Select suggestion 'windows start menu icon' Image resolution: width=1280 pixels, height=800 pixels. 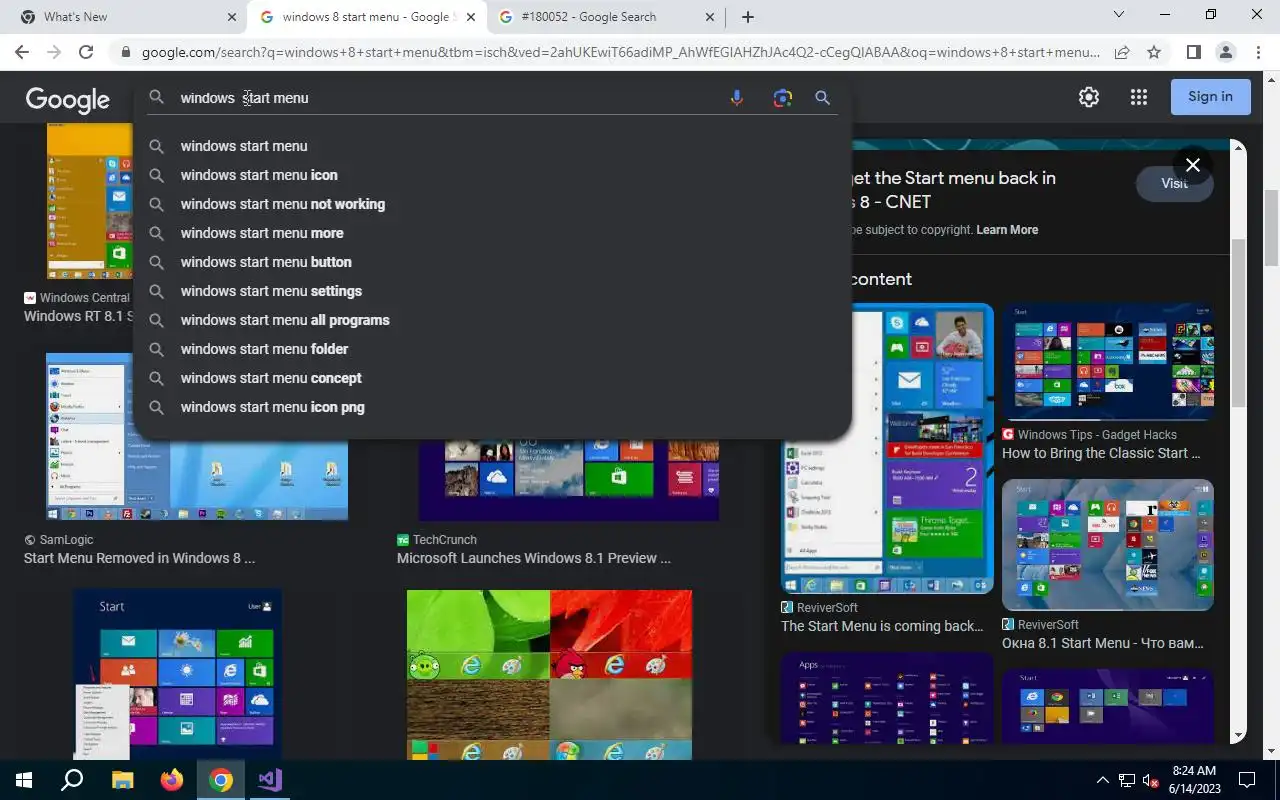click(492, 175)
